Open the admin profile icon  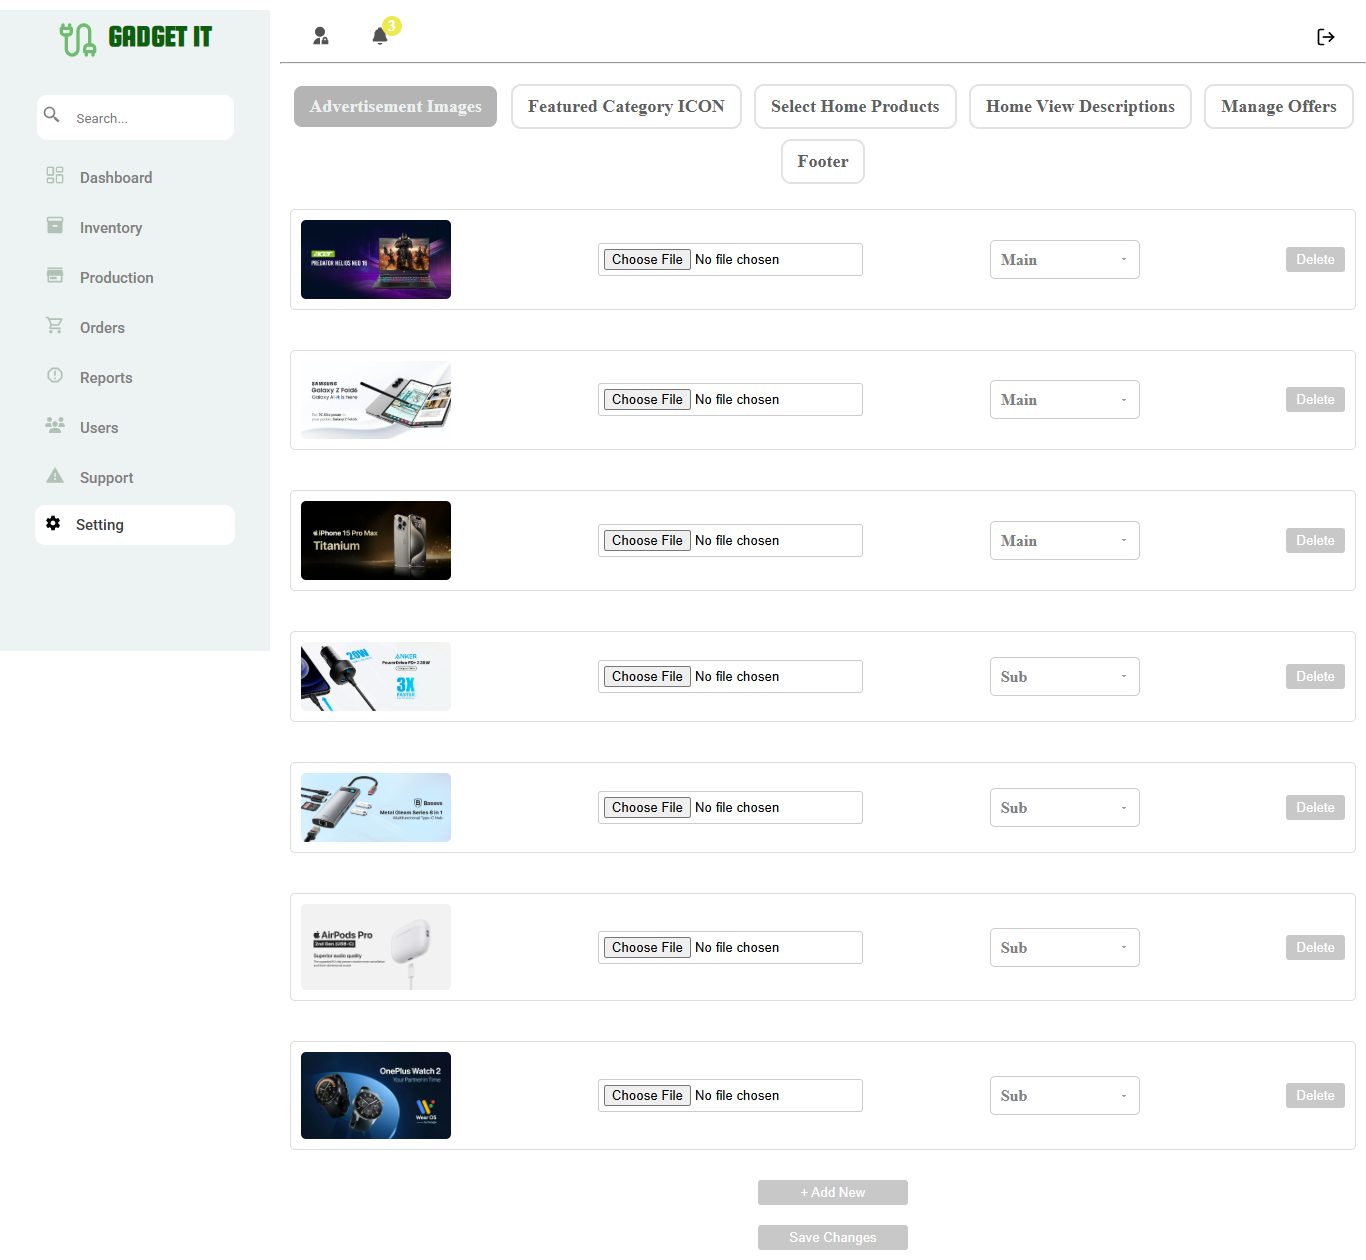[x=320, y=36]
